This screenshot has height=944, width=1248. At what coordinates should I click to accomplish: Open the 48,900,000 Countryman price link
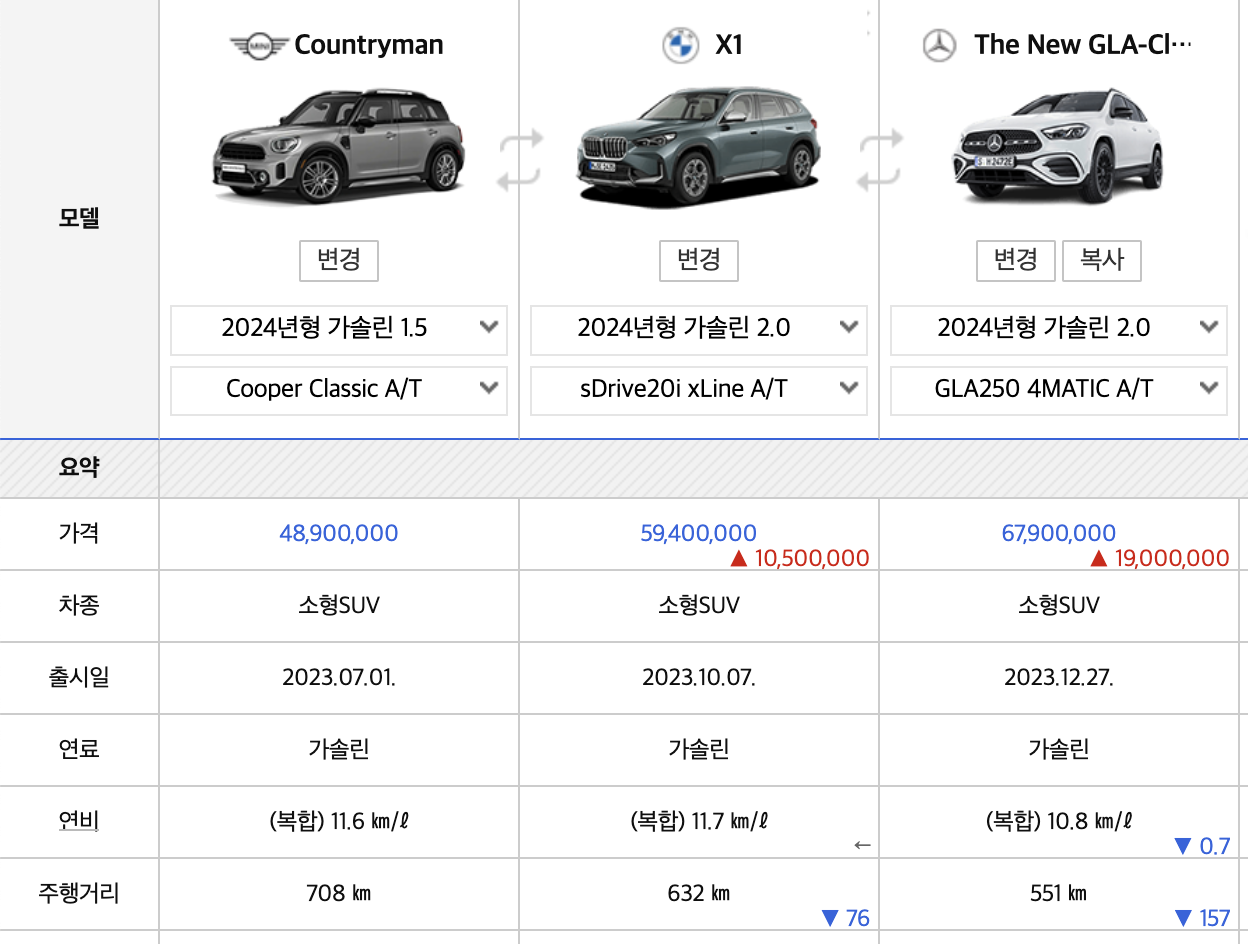[338, 533]
